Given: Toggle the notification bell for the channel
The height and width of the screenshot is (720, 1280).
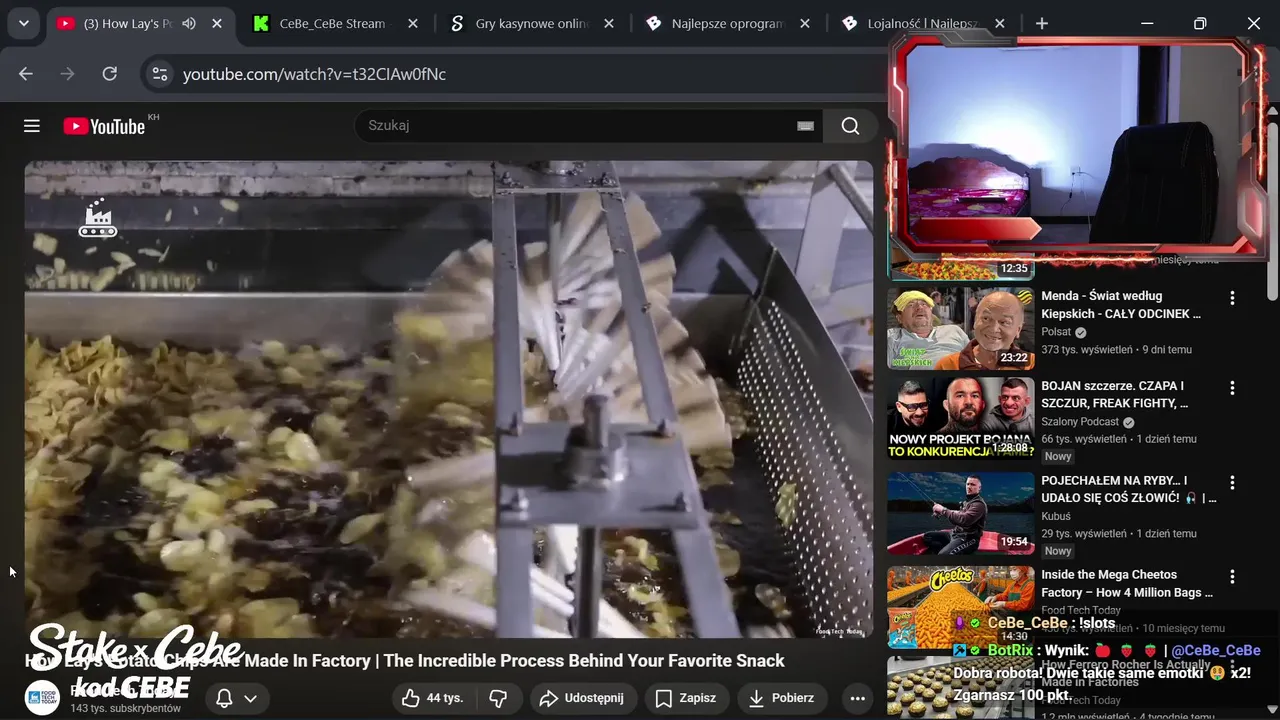Looking at the screenshot, I should click(225, 698).
